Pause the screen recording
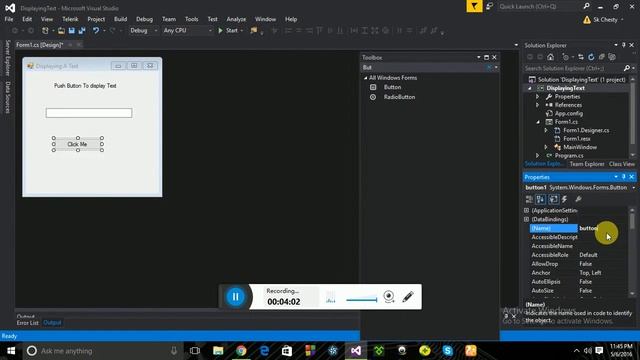Screen dimensions: 640x360 pos(235,297)
